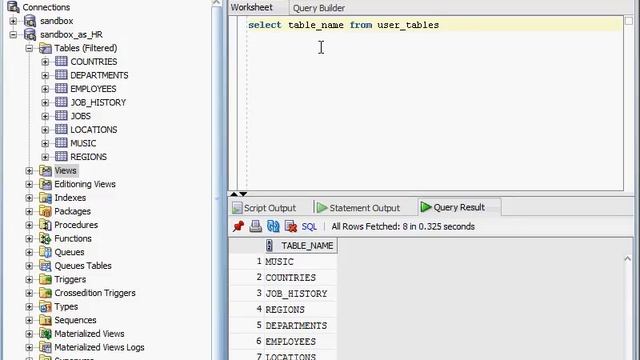Print the query result
The image size is (640, 360).
[x=256, y=227]
